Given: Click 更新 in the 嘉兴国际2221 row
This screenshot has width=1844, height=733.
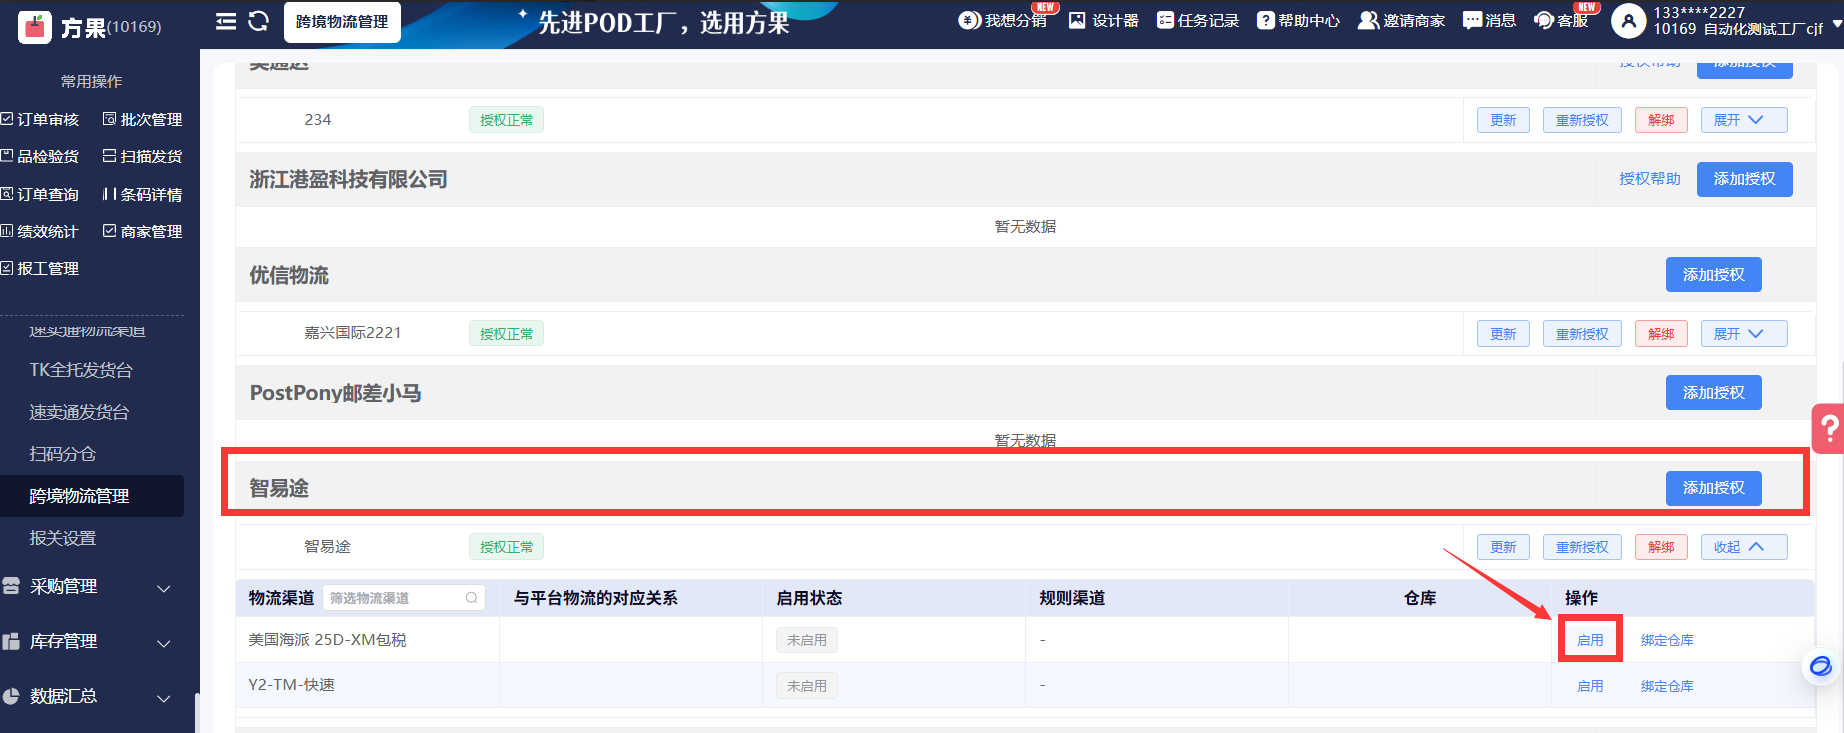Looking at the screenshot, I should [x=1503, y=334].
